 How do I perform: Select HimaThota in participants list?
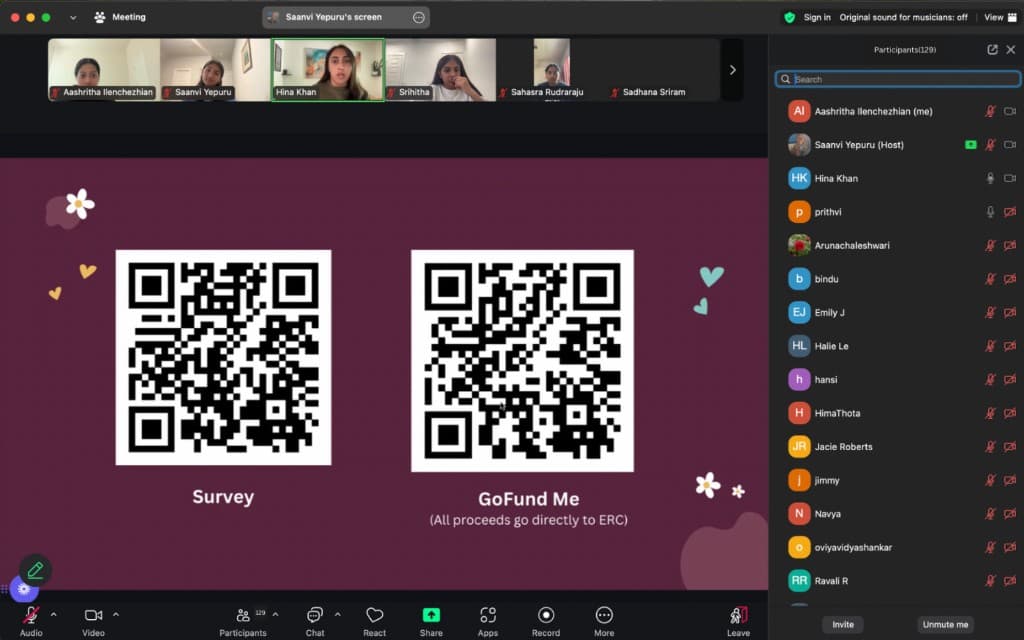(x=897, y=413)
